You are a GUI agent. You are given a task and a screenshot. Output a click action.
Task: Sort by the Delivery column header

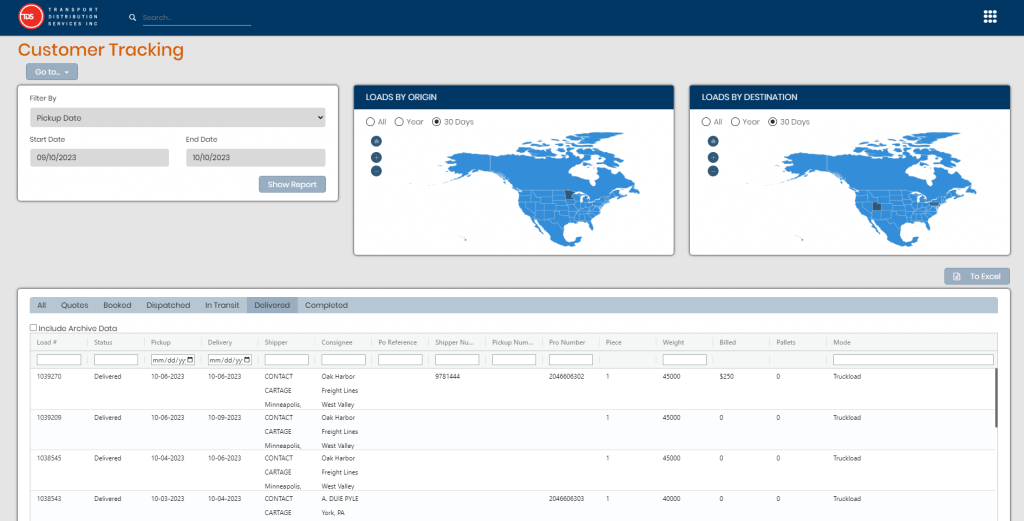tap(219, 342)
